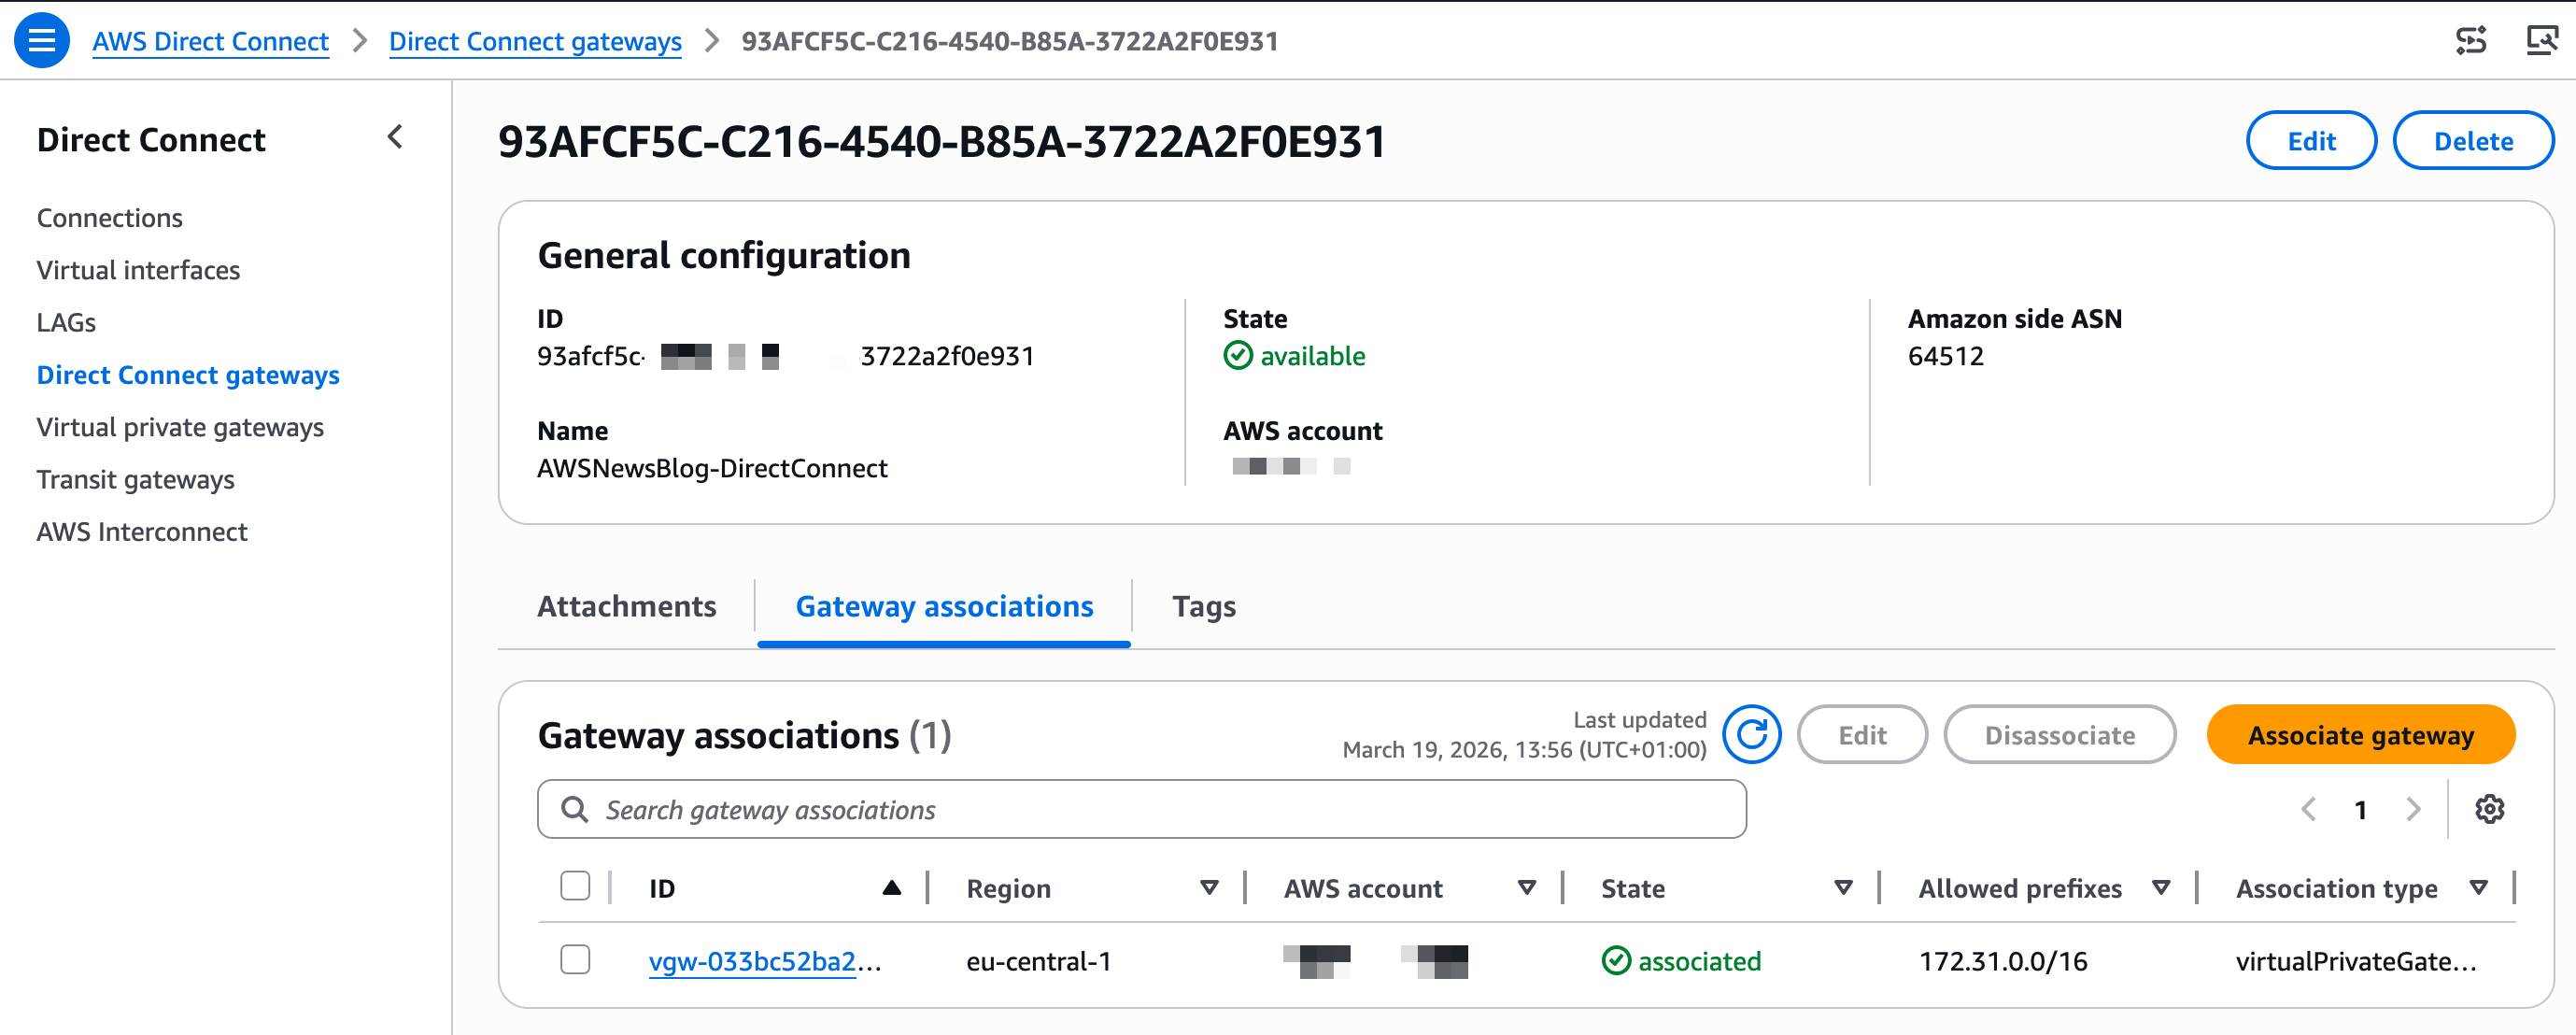Click the Associate gateway button

coord(2360,735)
